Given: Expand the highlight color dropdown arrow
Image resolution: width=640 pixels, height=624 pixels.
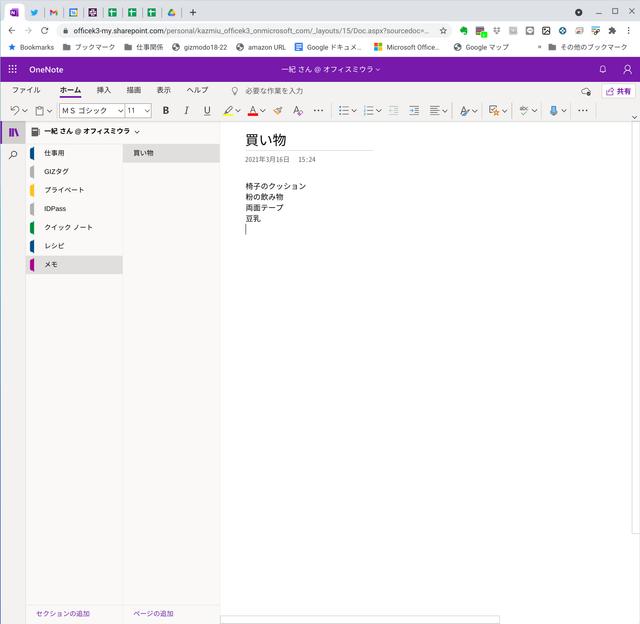Looking at the screenshot, I should tap(238, 111).
